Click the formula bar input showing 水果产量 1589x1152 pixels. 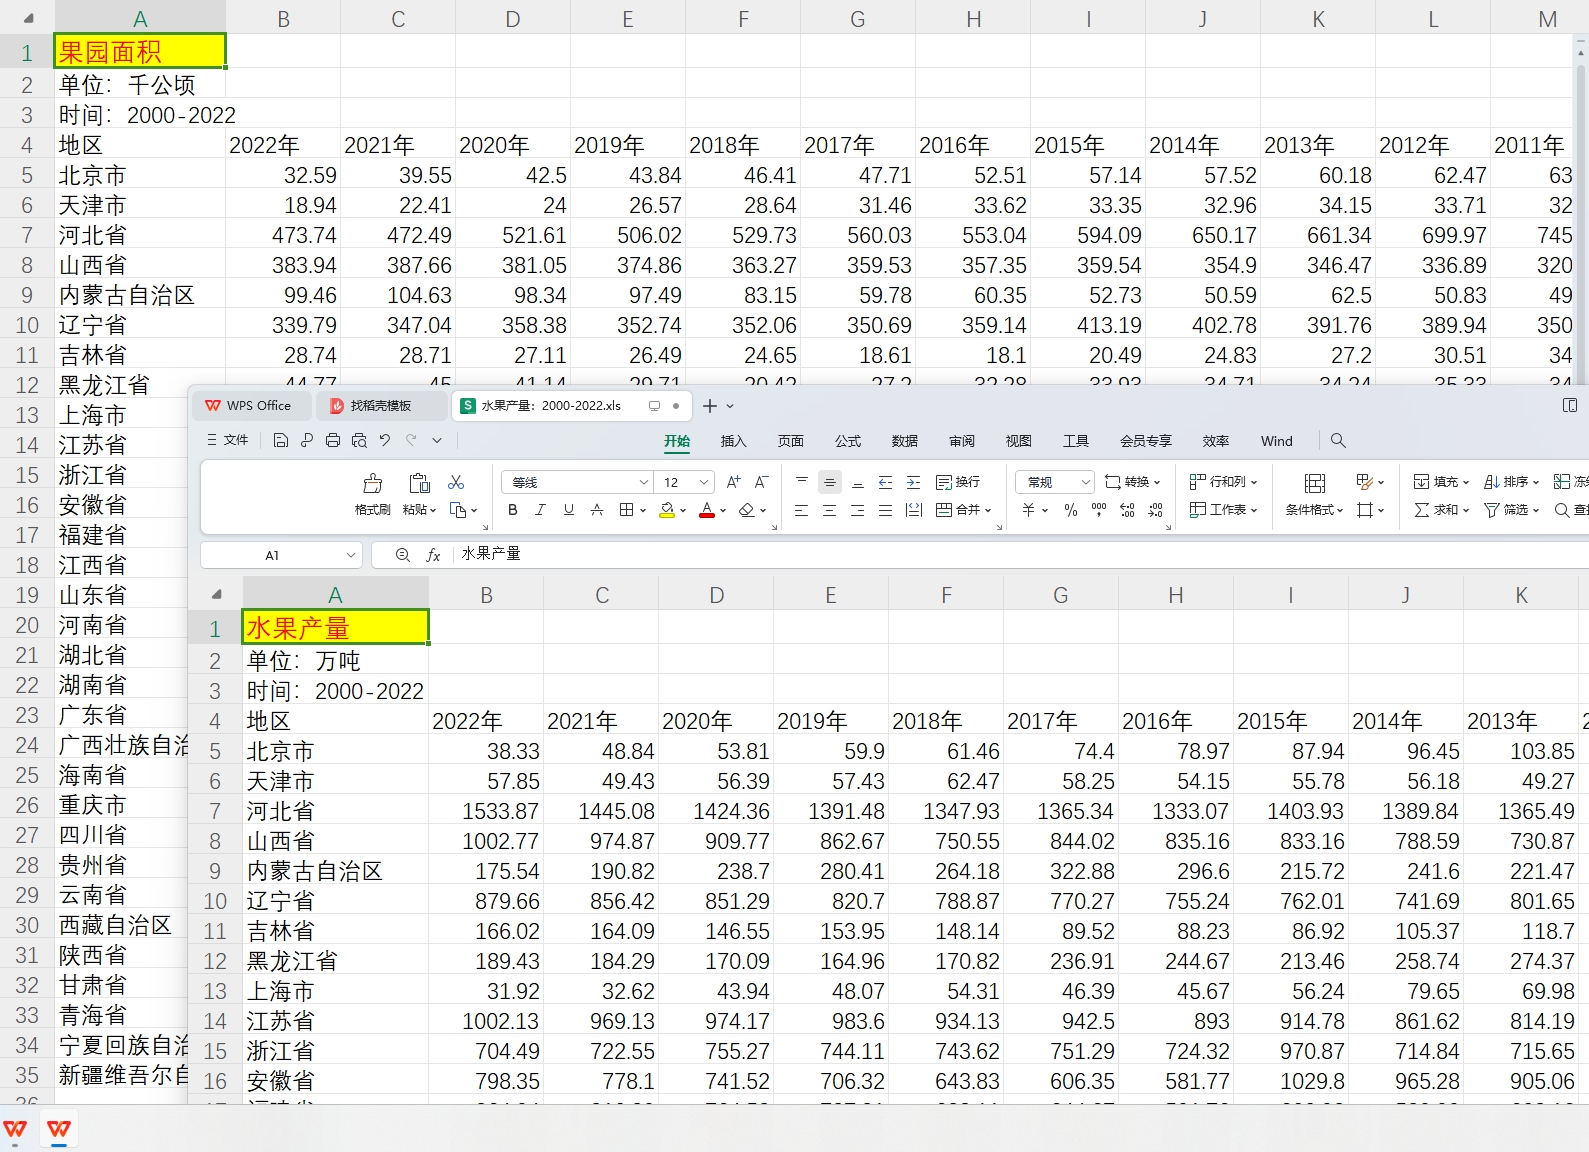[x=1020, y=555]
